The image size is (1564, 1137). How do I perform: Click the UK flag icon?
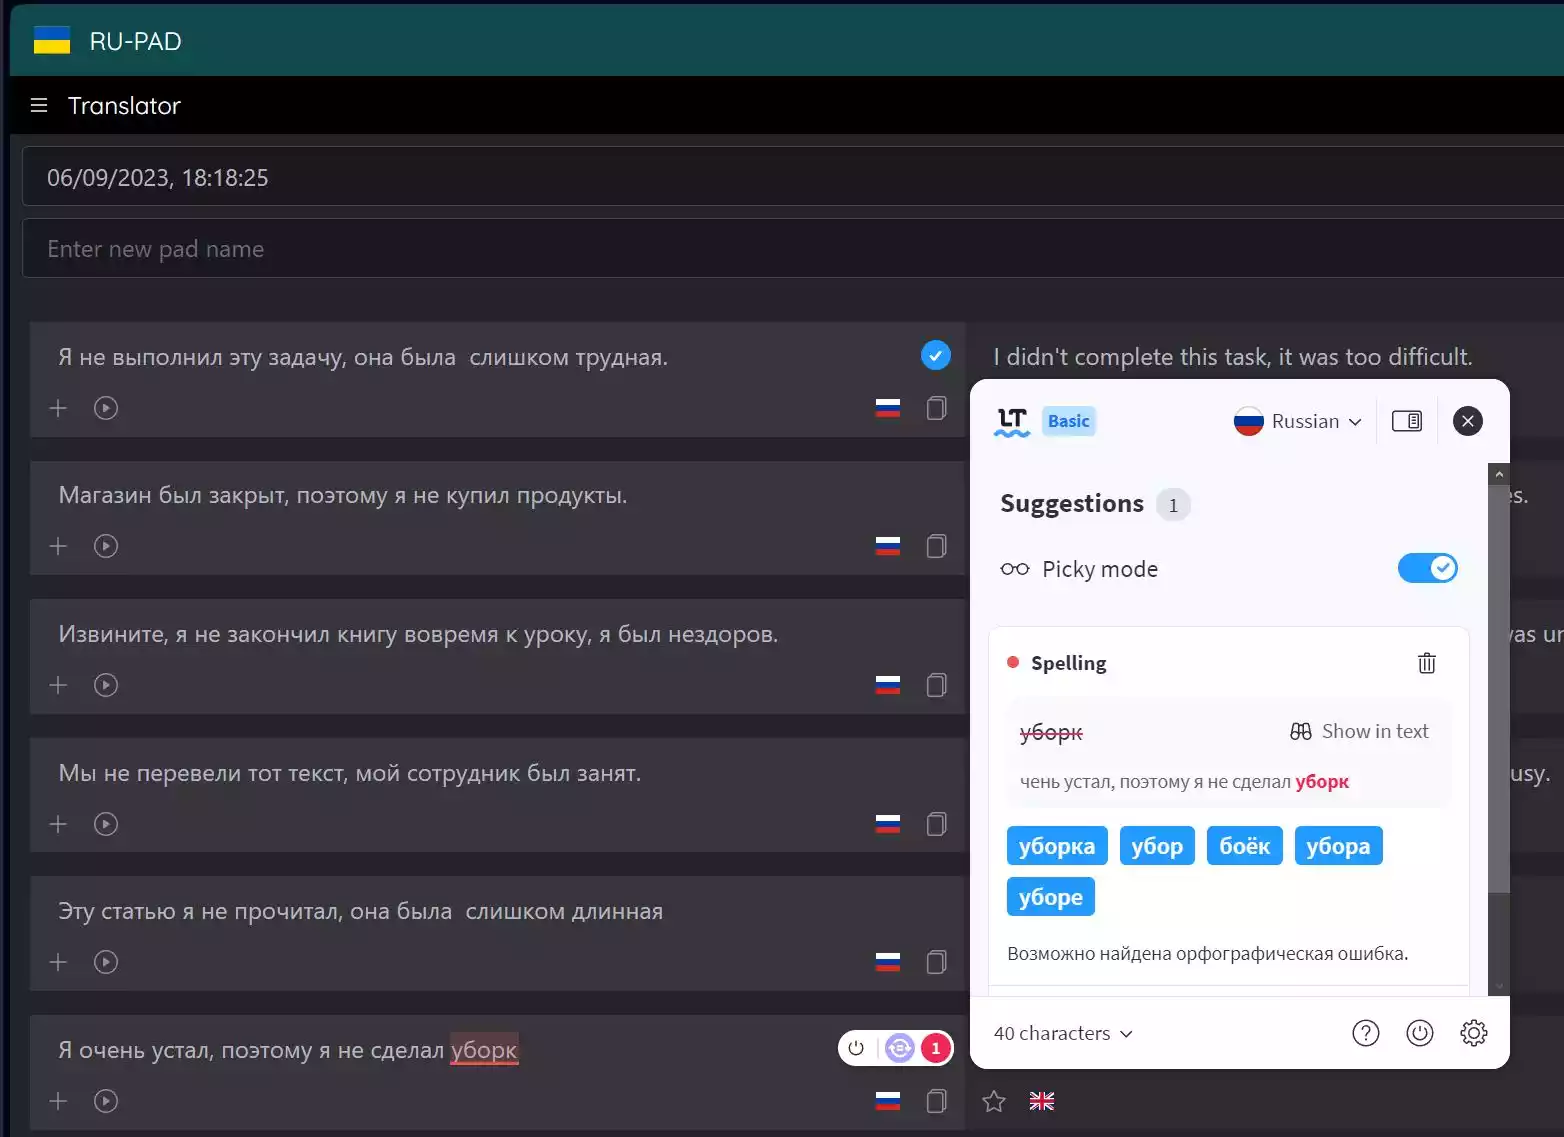(1042, 1101)
